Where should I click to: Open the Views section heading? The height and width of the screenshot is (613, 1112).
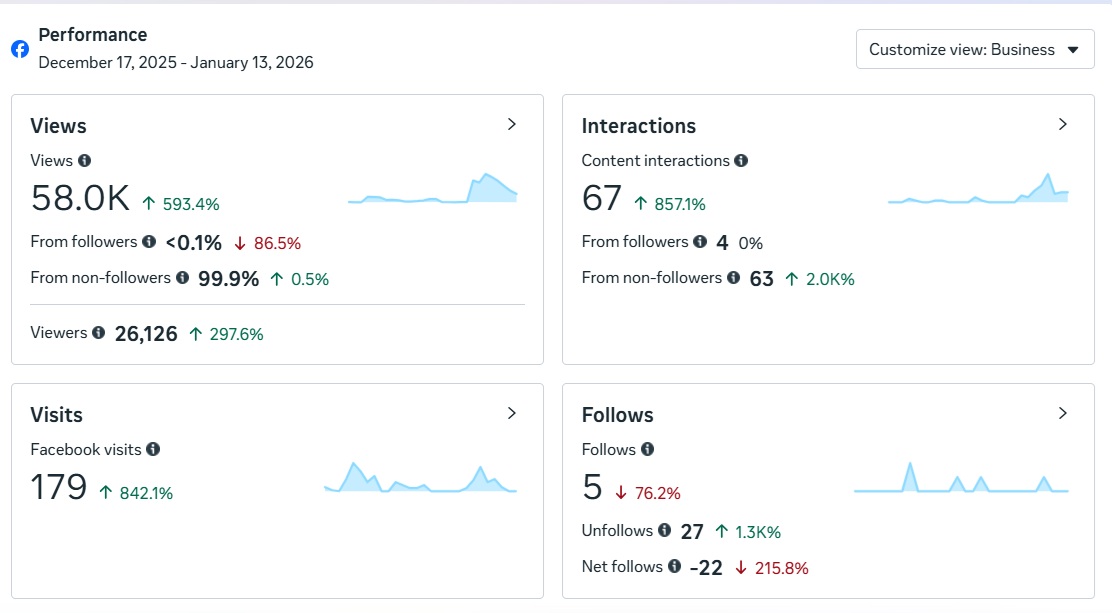click(x=59, y=126)
